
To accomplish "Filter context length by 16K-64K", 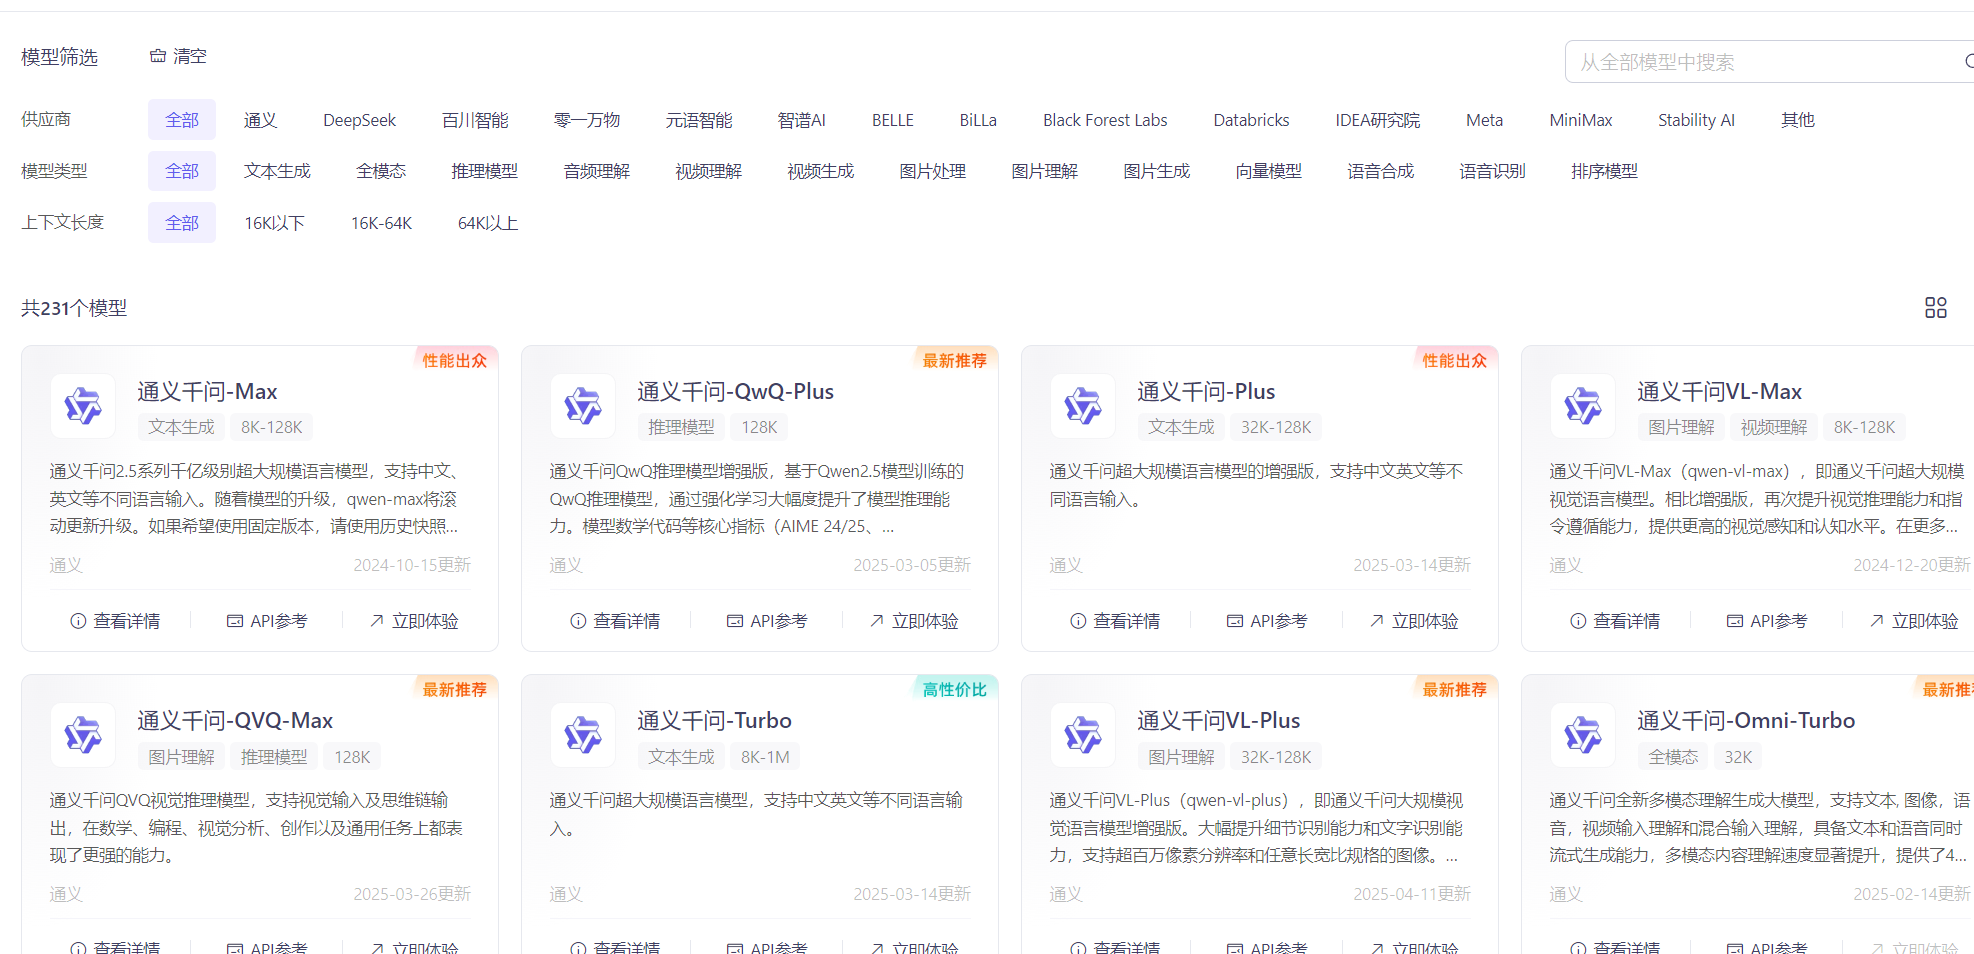I will coord(381,223).
